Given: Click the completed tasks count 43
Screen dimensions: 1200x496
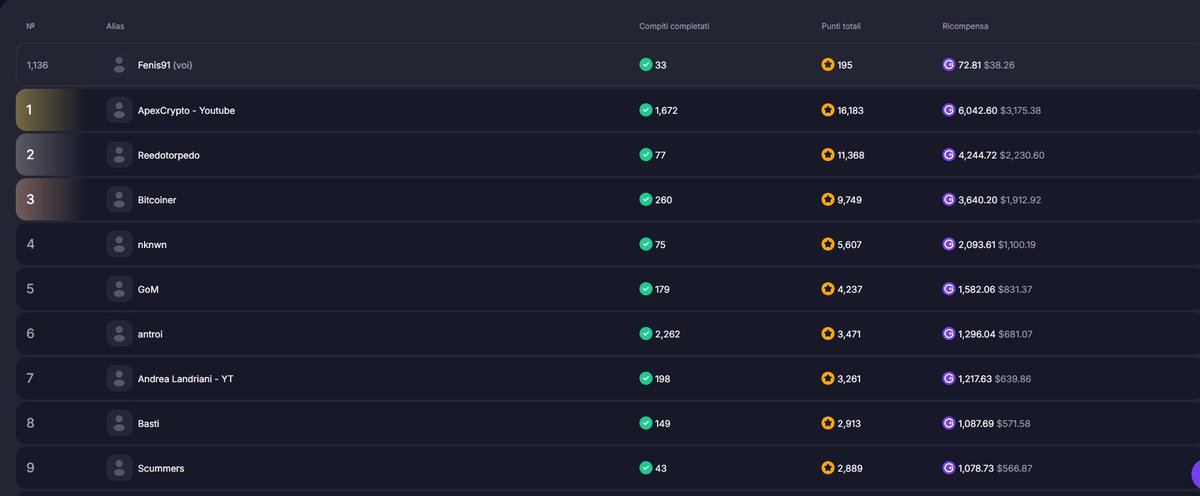Looking at the screenshot, I should pos(660,468).
